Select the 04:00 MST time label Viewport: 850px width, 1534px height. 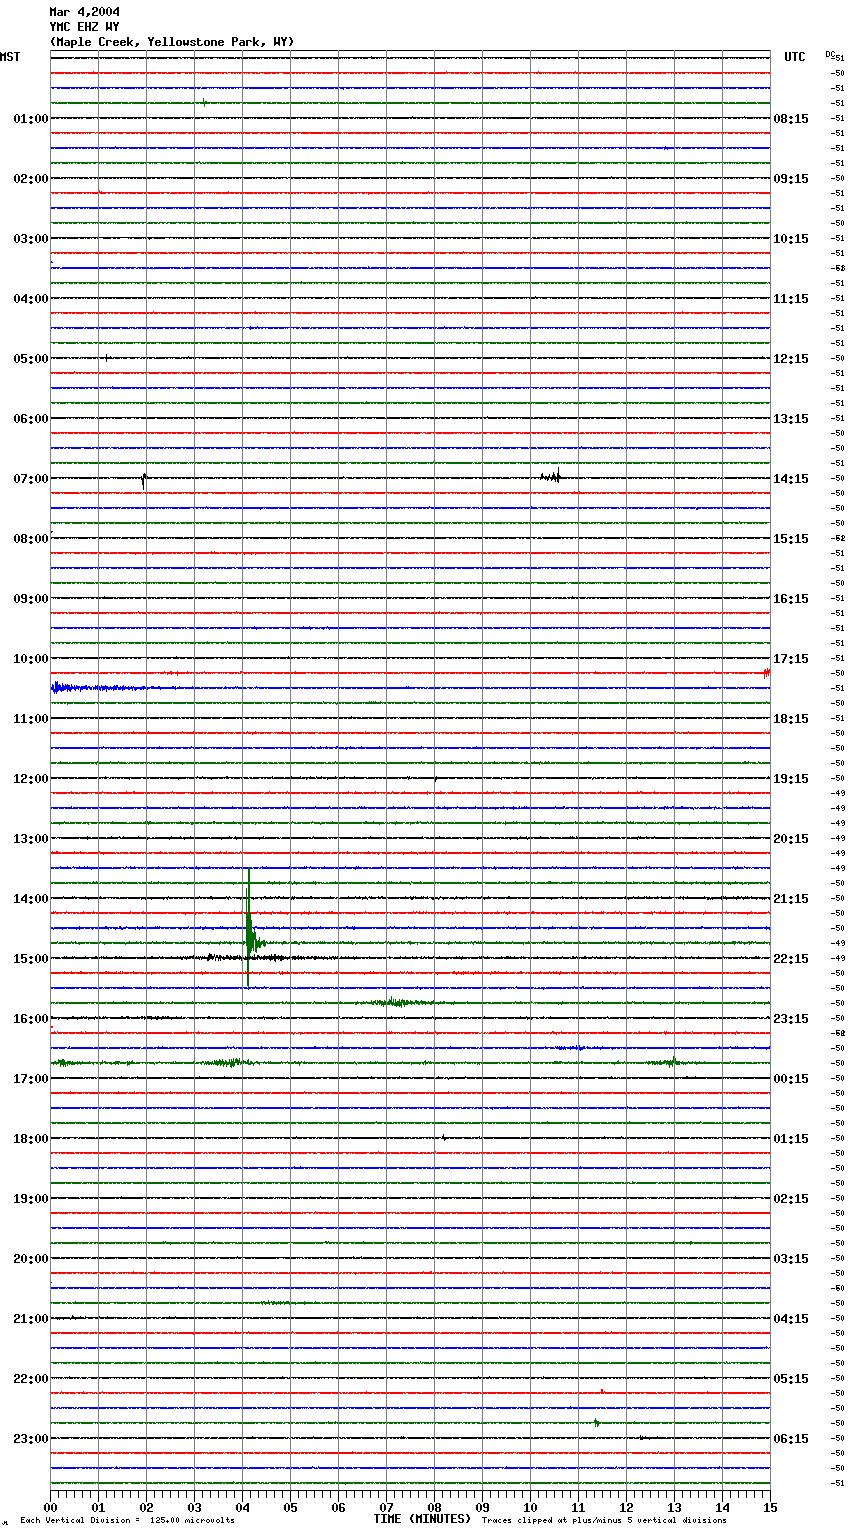[x=30, y=299]
